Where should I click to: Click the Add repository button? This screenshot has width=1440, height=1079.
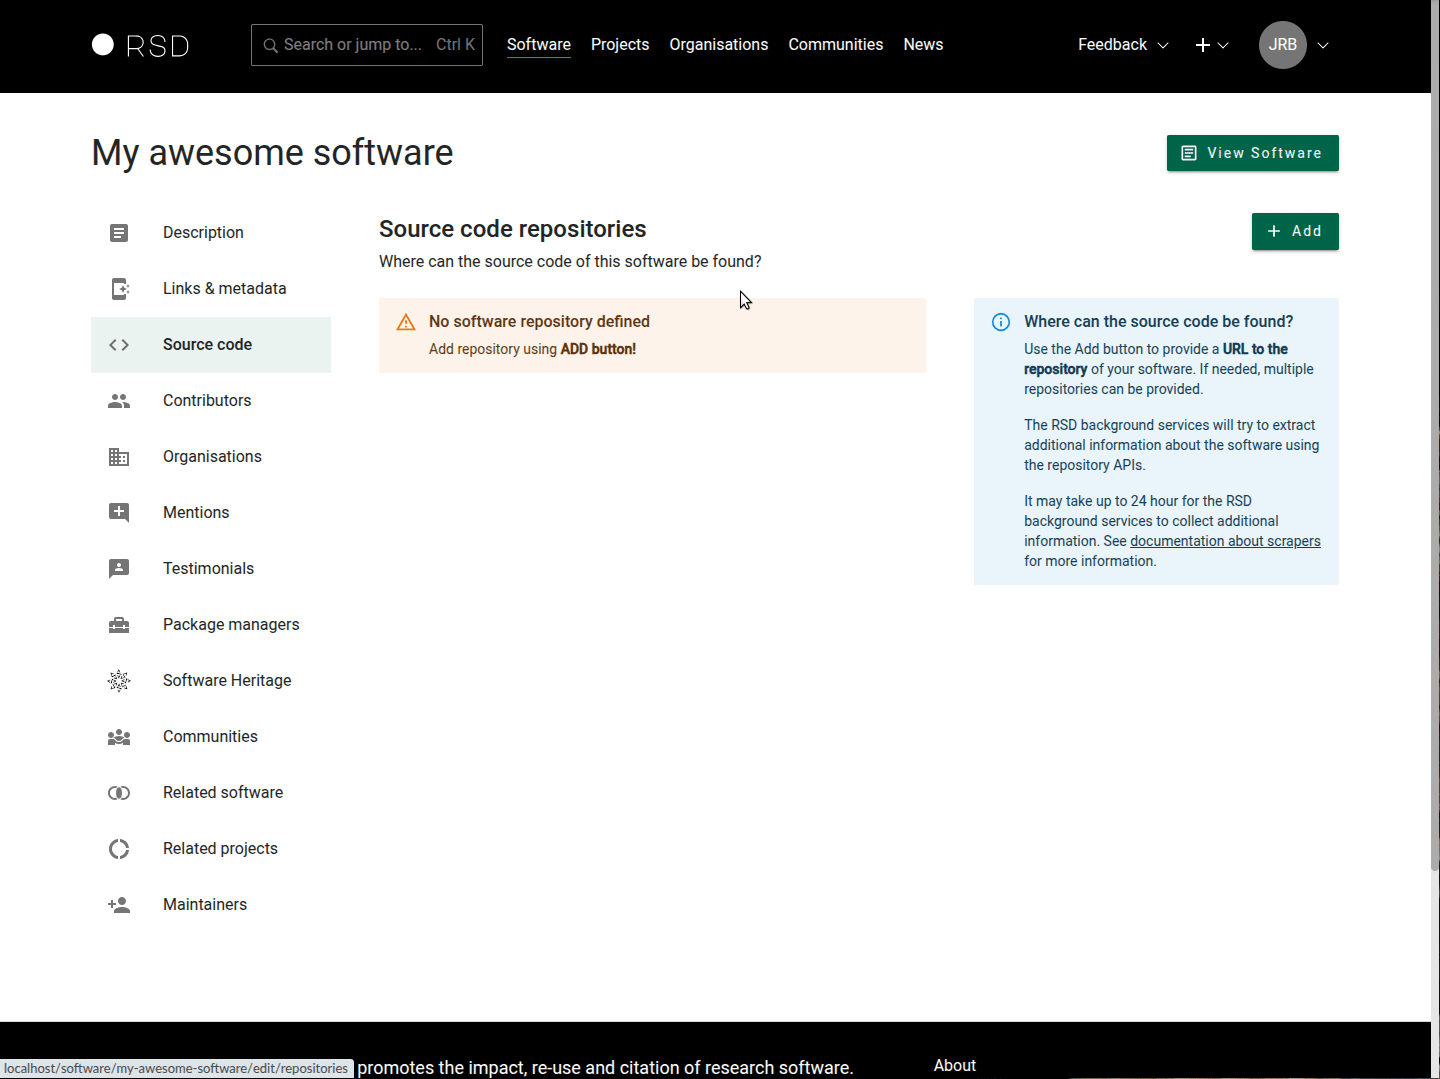click(1294, 231)
